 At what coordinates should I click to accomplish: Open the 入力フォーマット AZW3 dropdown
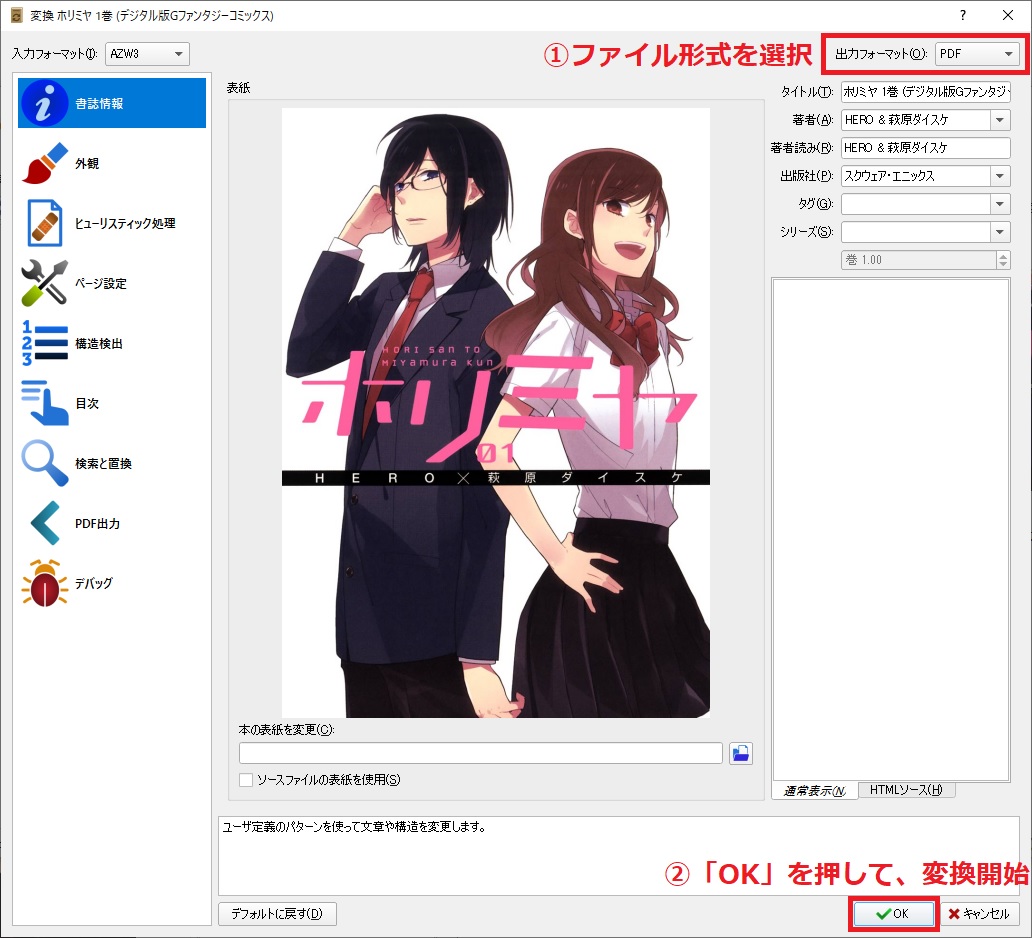click(x=147, y=54)
